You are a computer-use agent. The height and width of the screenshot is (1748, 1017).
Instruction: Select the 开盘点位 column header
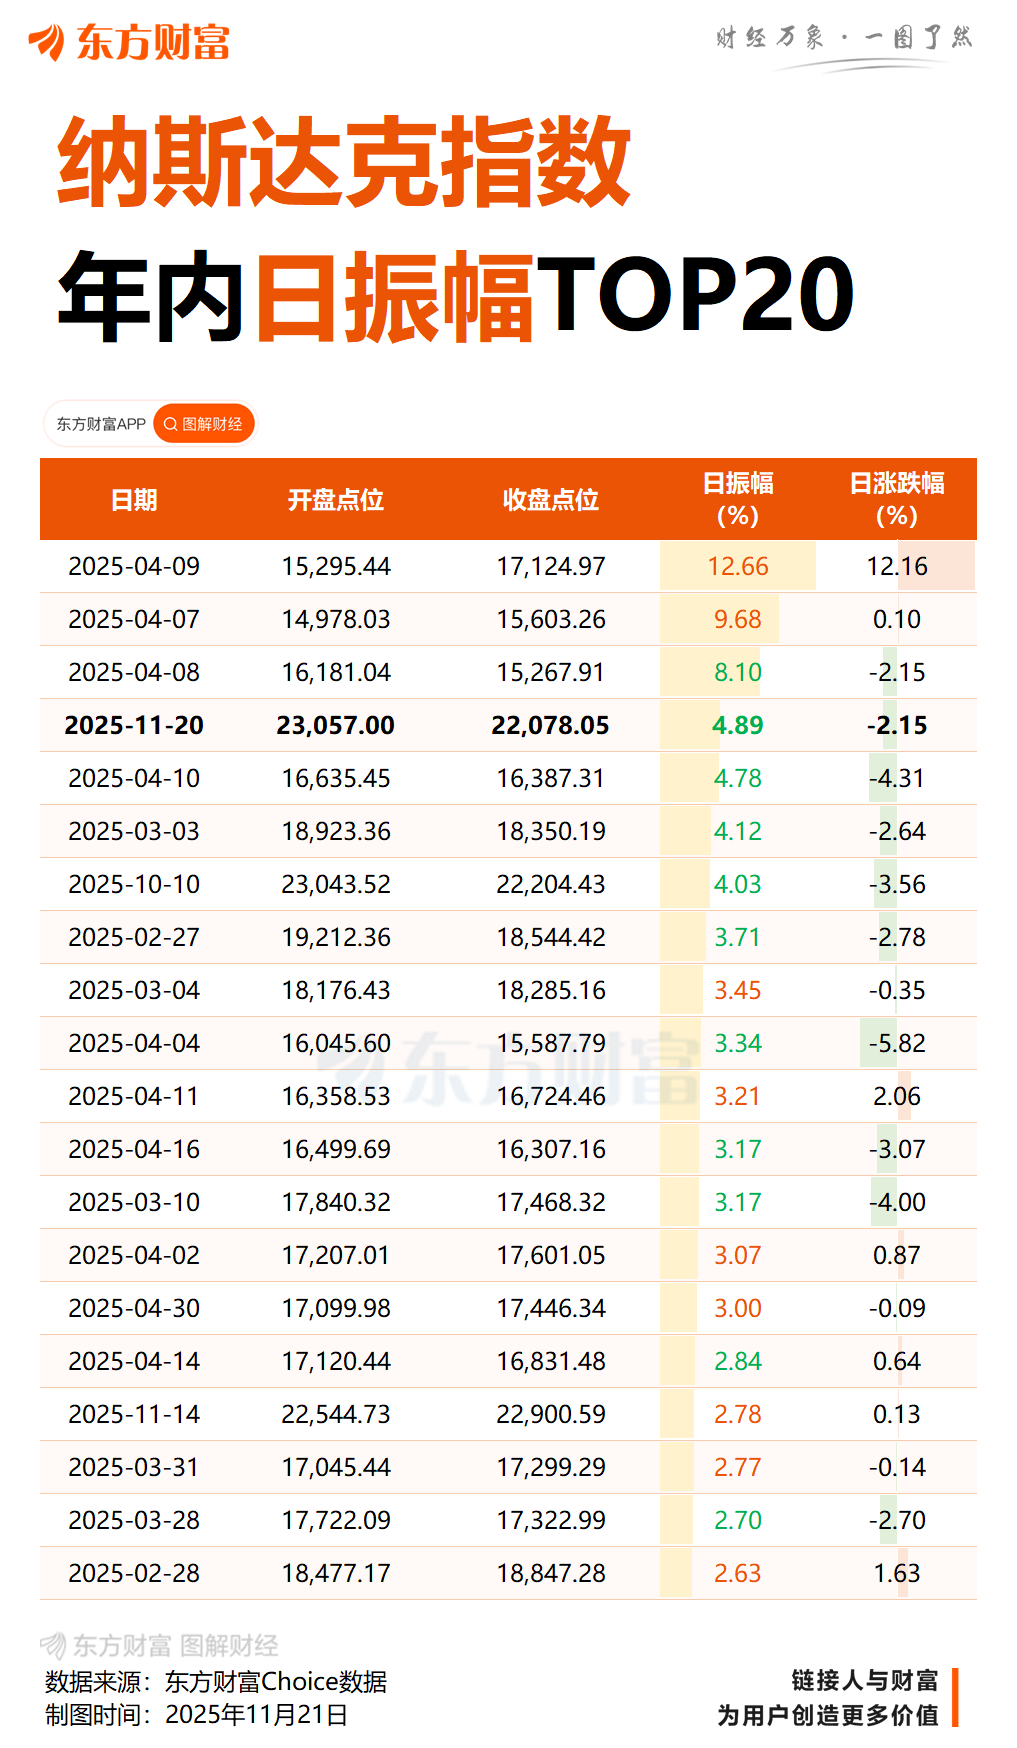[x=335, y=500]
